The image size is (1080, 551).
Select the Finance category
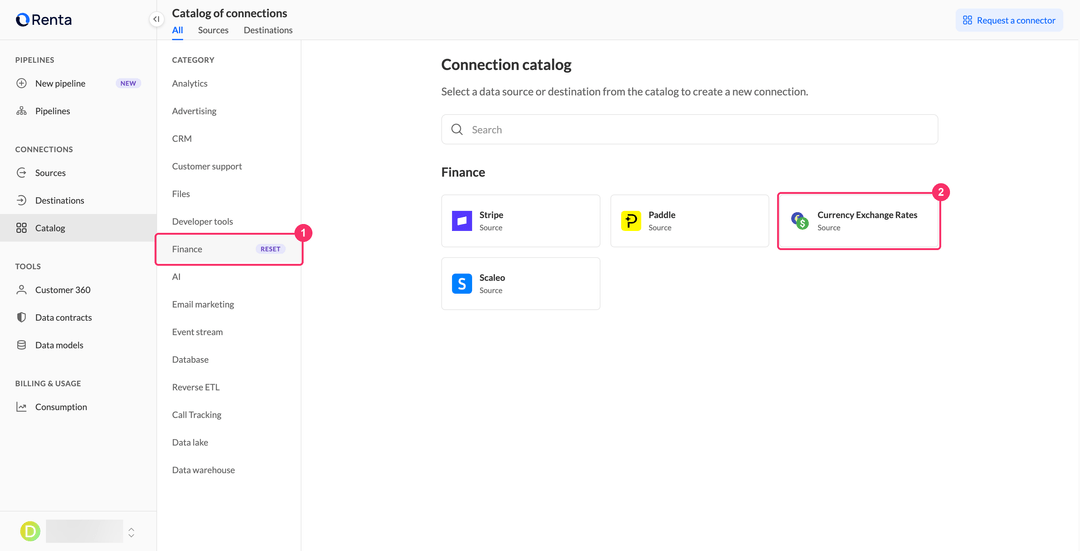[x=187, y=249]
